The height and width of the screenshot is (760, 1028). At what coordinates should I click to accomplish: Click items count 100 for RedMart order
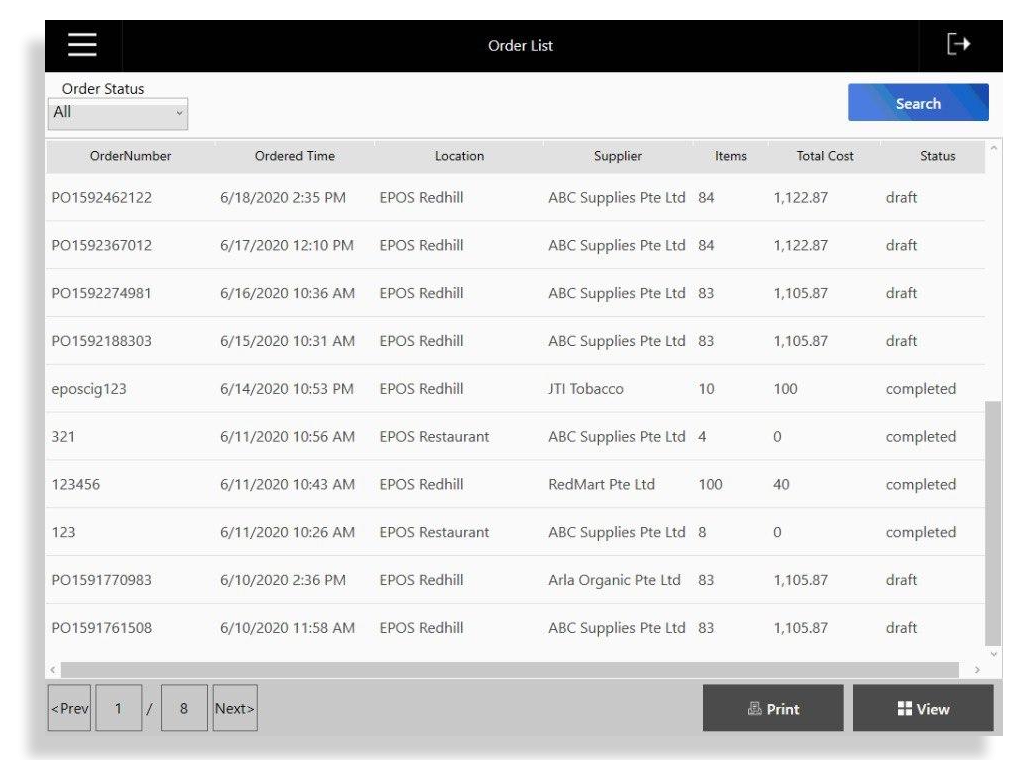710,485
